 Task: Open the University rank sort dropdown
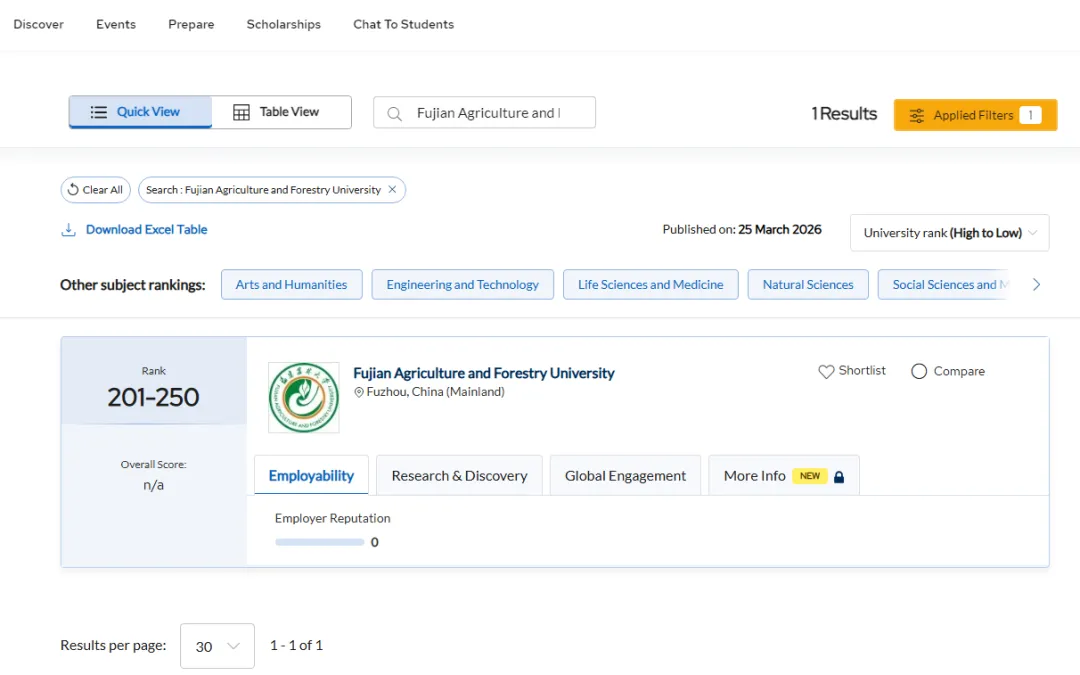(x=949, y=233)
